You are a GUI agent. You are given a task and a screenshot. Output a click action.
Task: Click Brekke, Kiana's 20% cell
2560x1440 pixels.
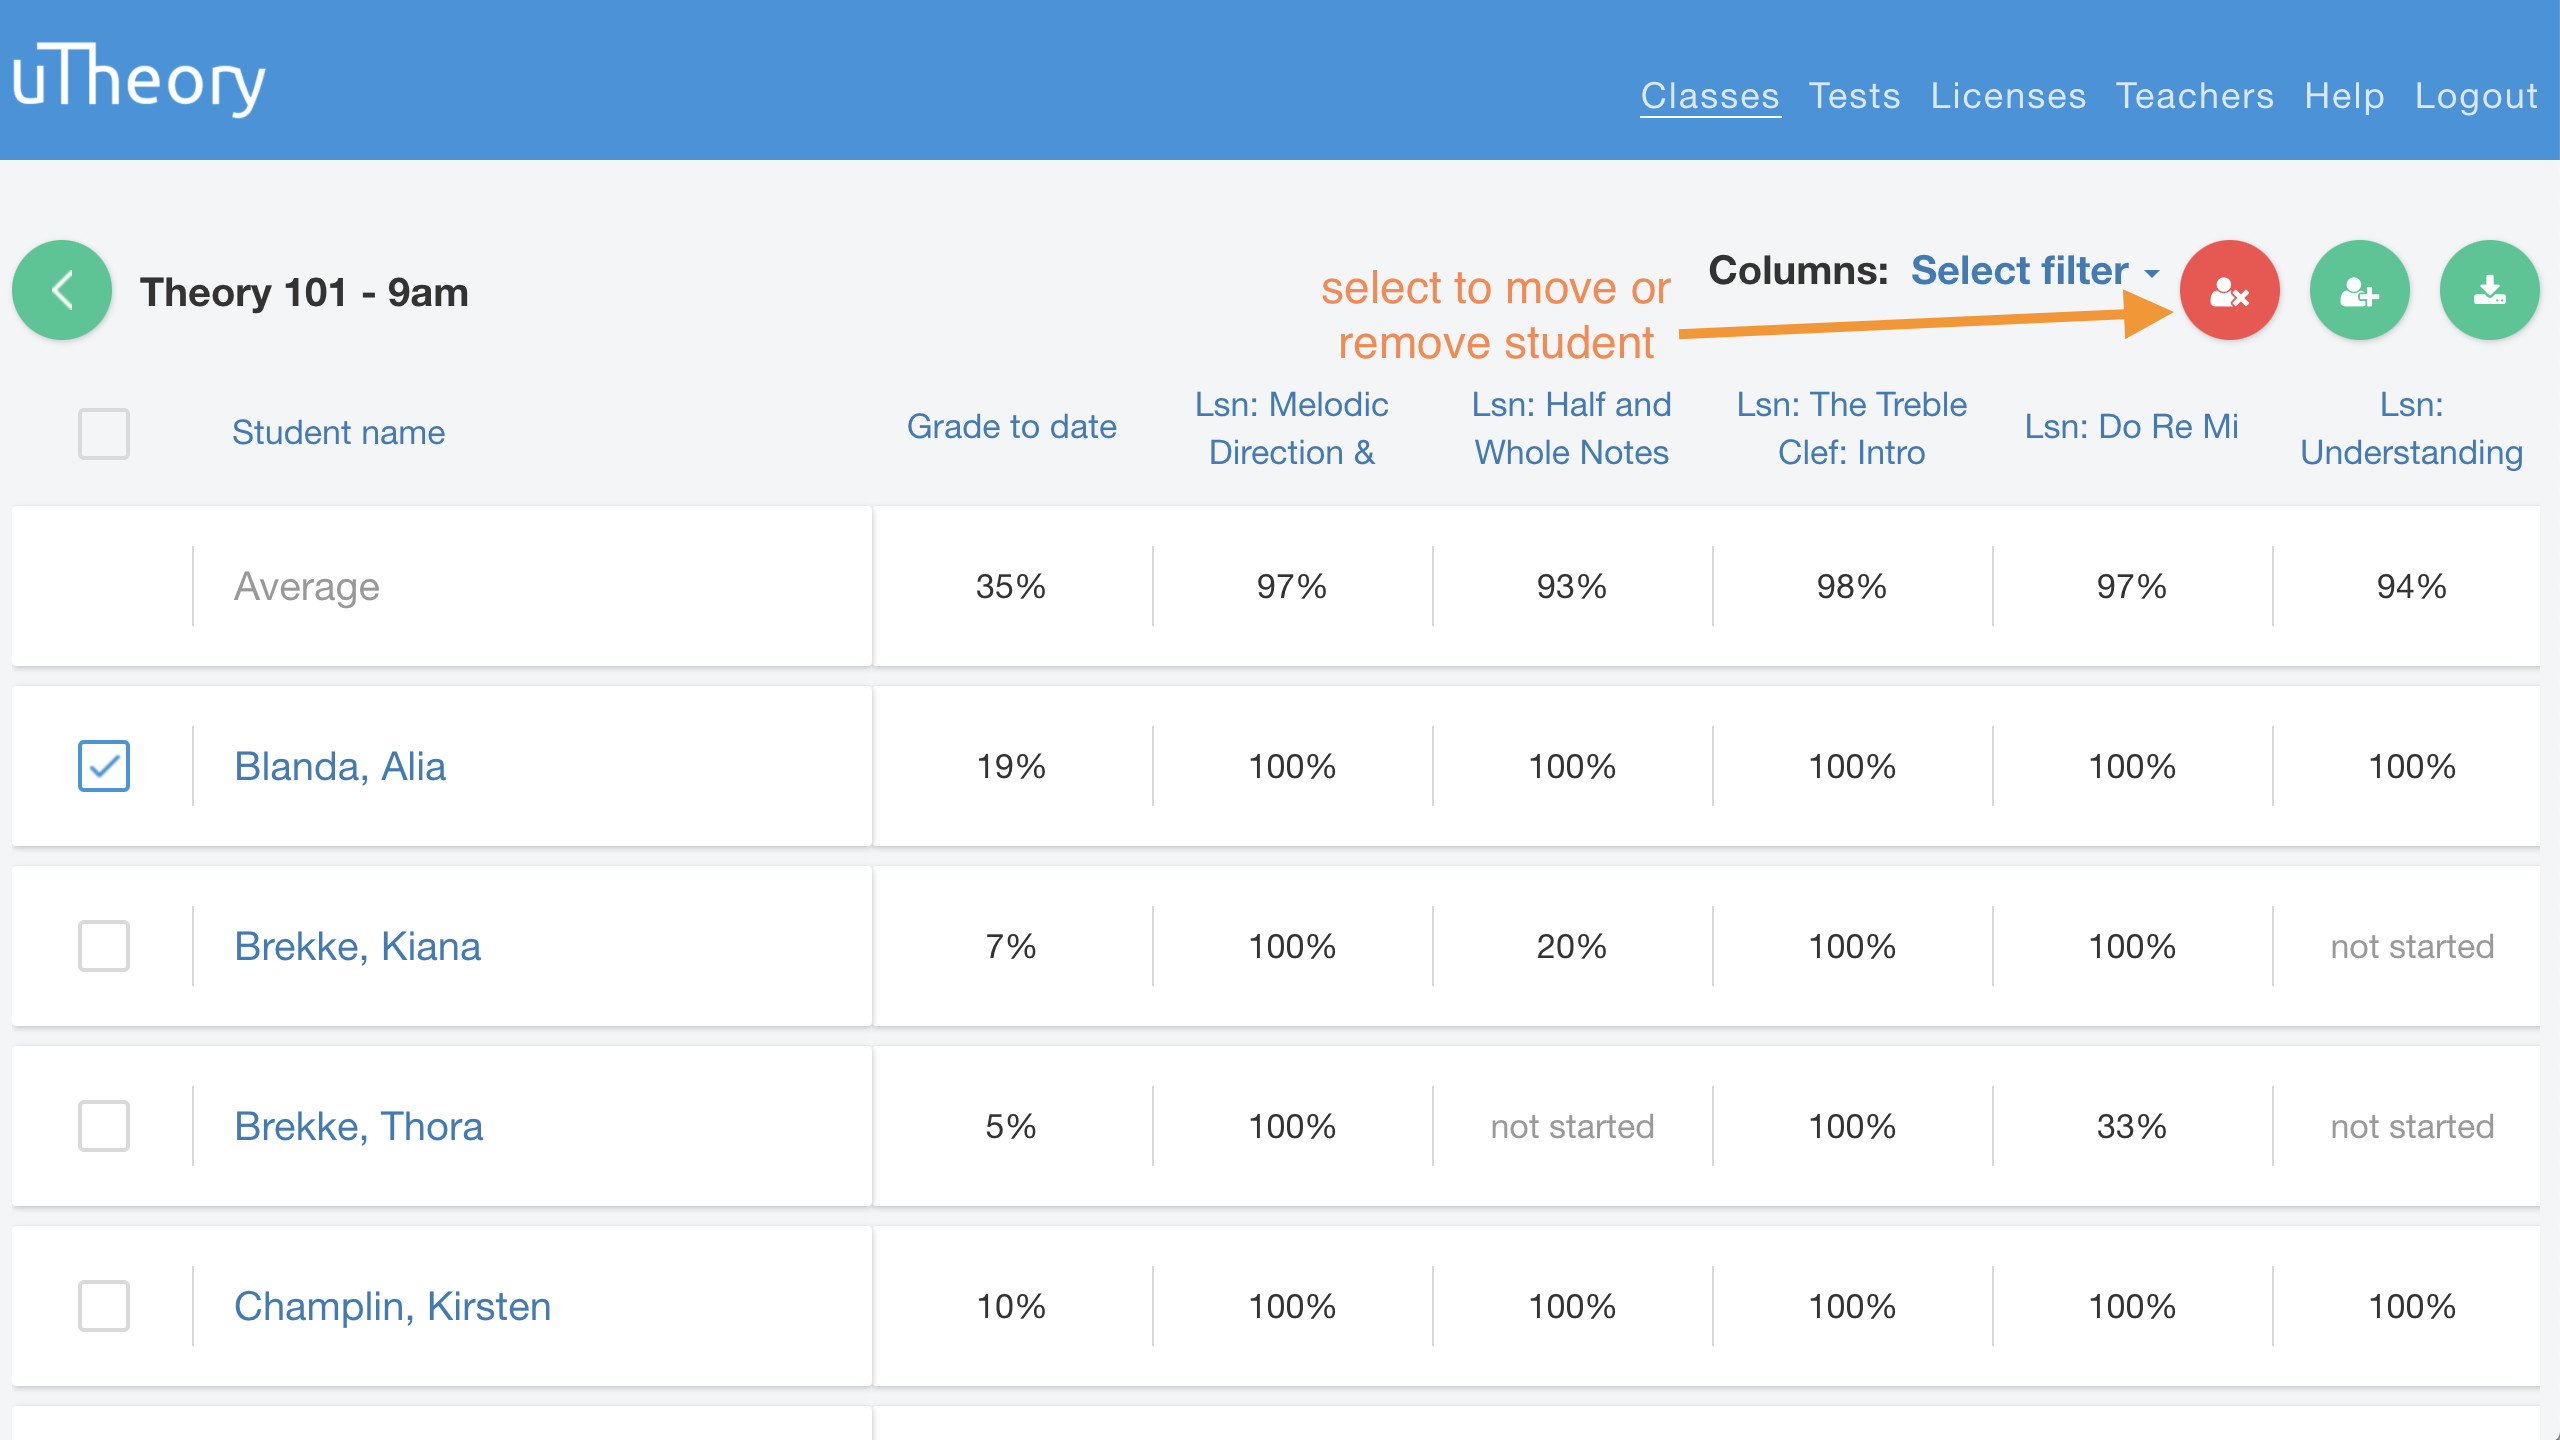tap(1571, 947)
